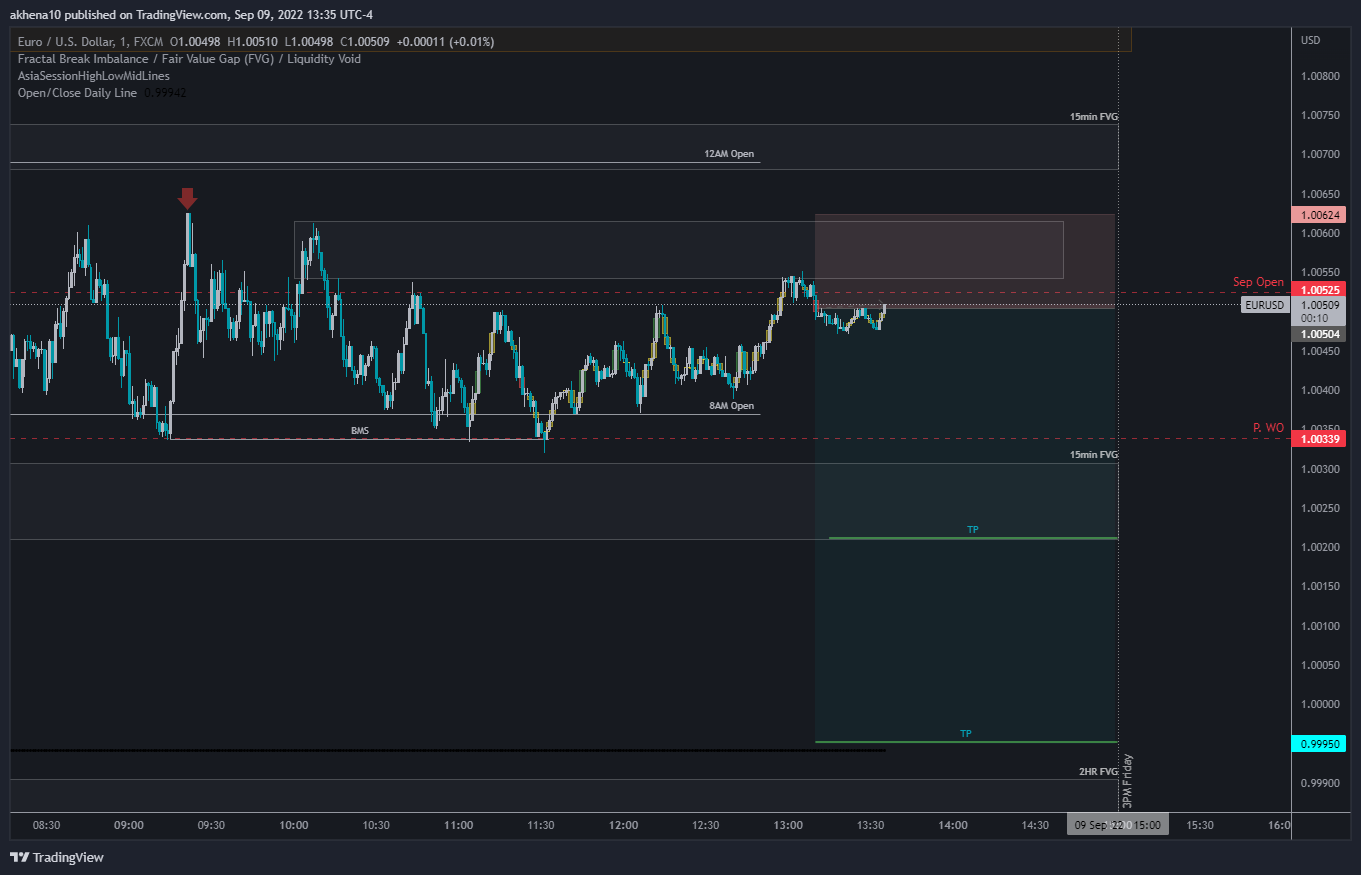Select the red down-arrow marker on the chart
Screen dimensions: 1361x875
[x=187, y=198]
